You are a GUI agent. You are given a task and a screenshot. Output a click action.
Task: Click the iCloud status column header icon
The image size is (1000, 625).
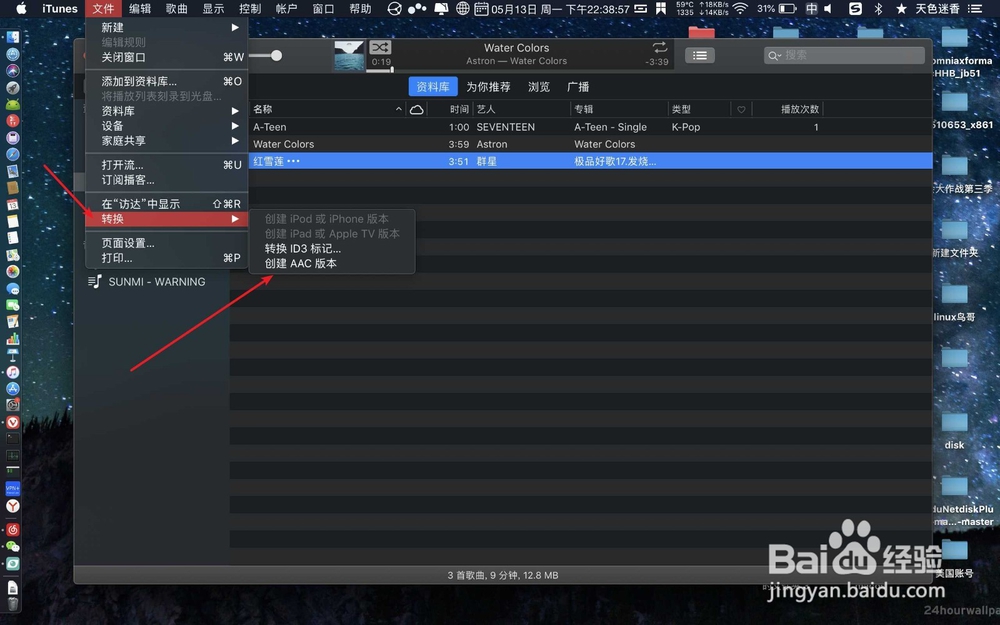pyautogui.click(x=416, y=110)
